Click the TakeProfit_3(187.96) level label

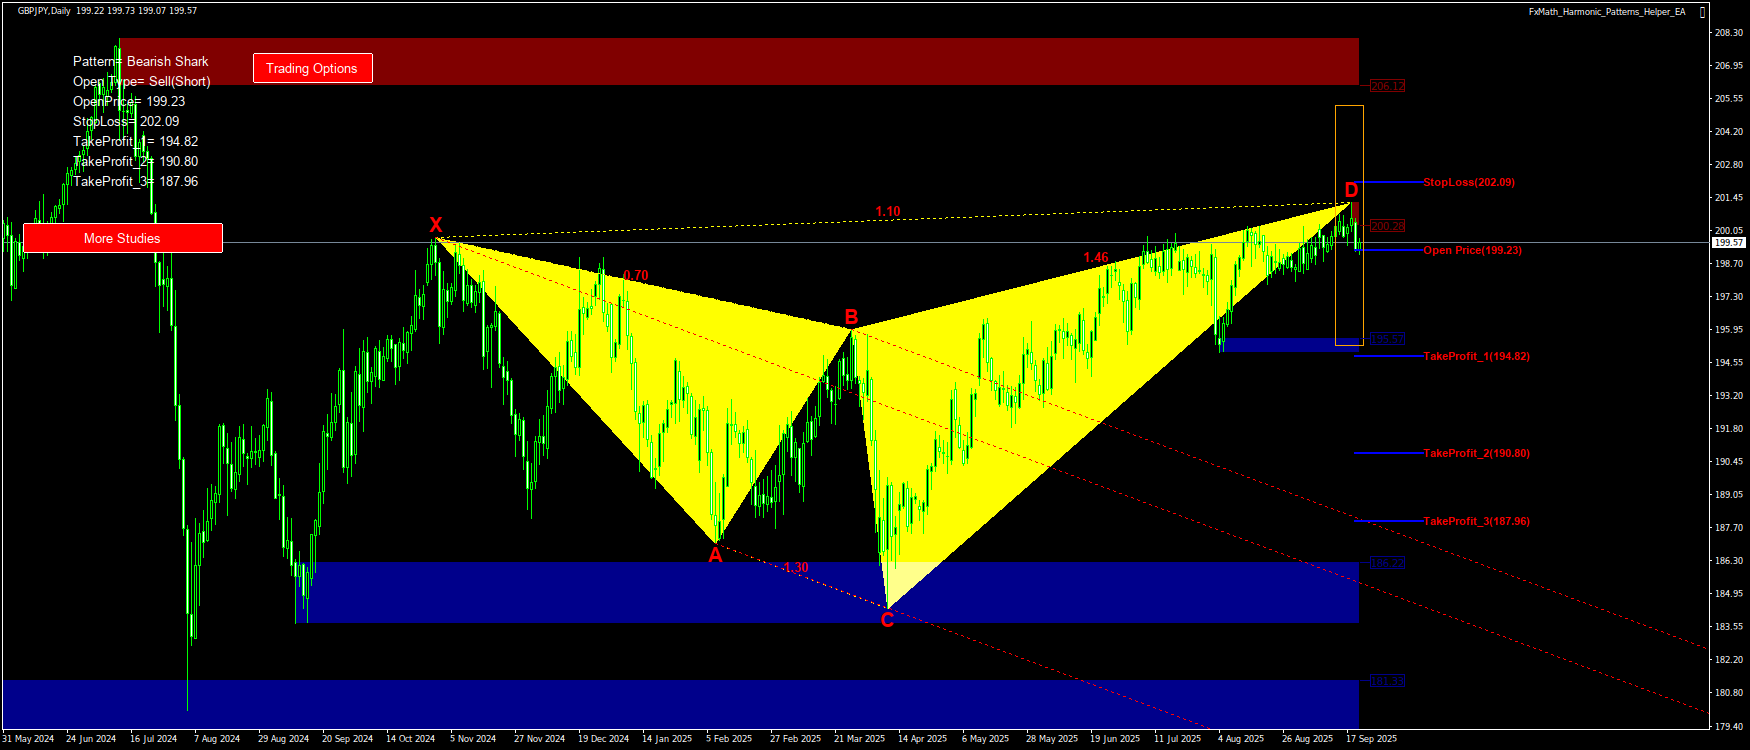[x=1476, y=521]
